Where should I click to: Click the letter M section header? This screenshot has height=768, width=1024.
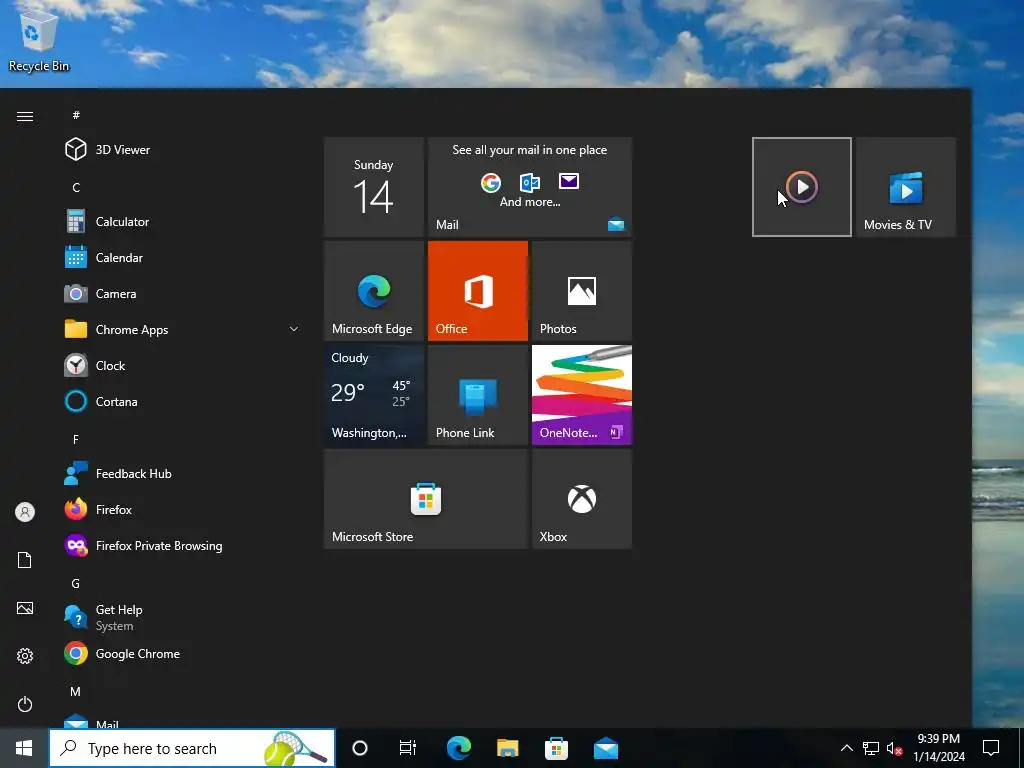pyautogui.click(x=76, y=691)
